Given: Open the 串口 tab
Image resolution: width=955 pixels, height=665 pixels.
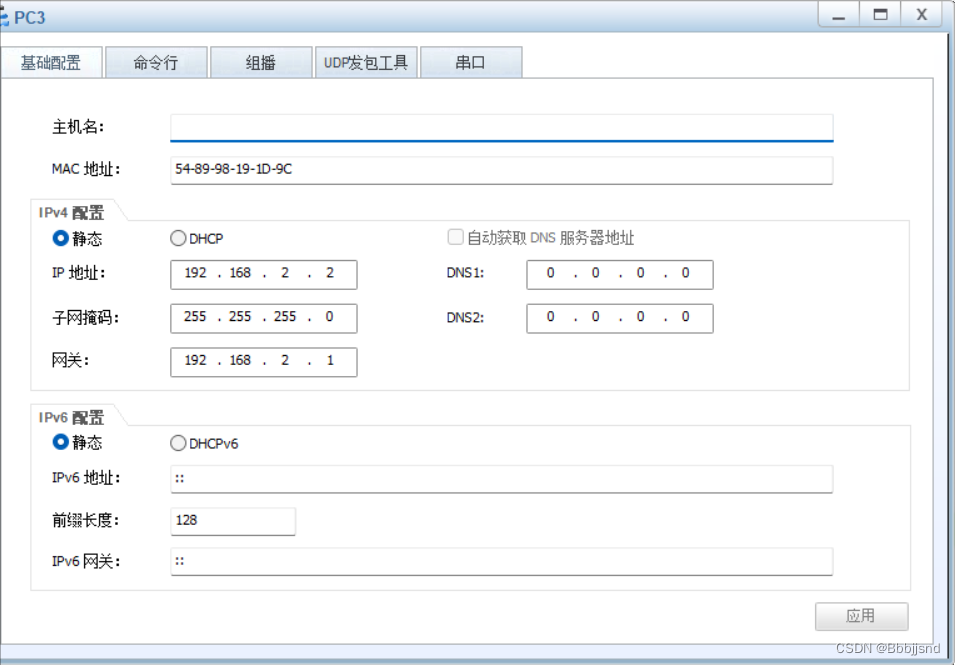Looking at the screenshot, I should coord(470,62).
